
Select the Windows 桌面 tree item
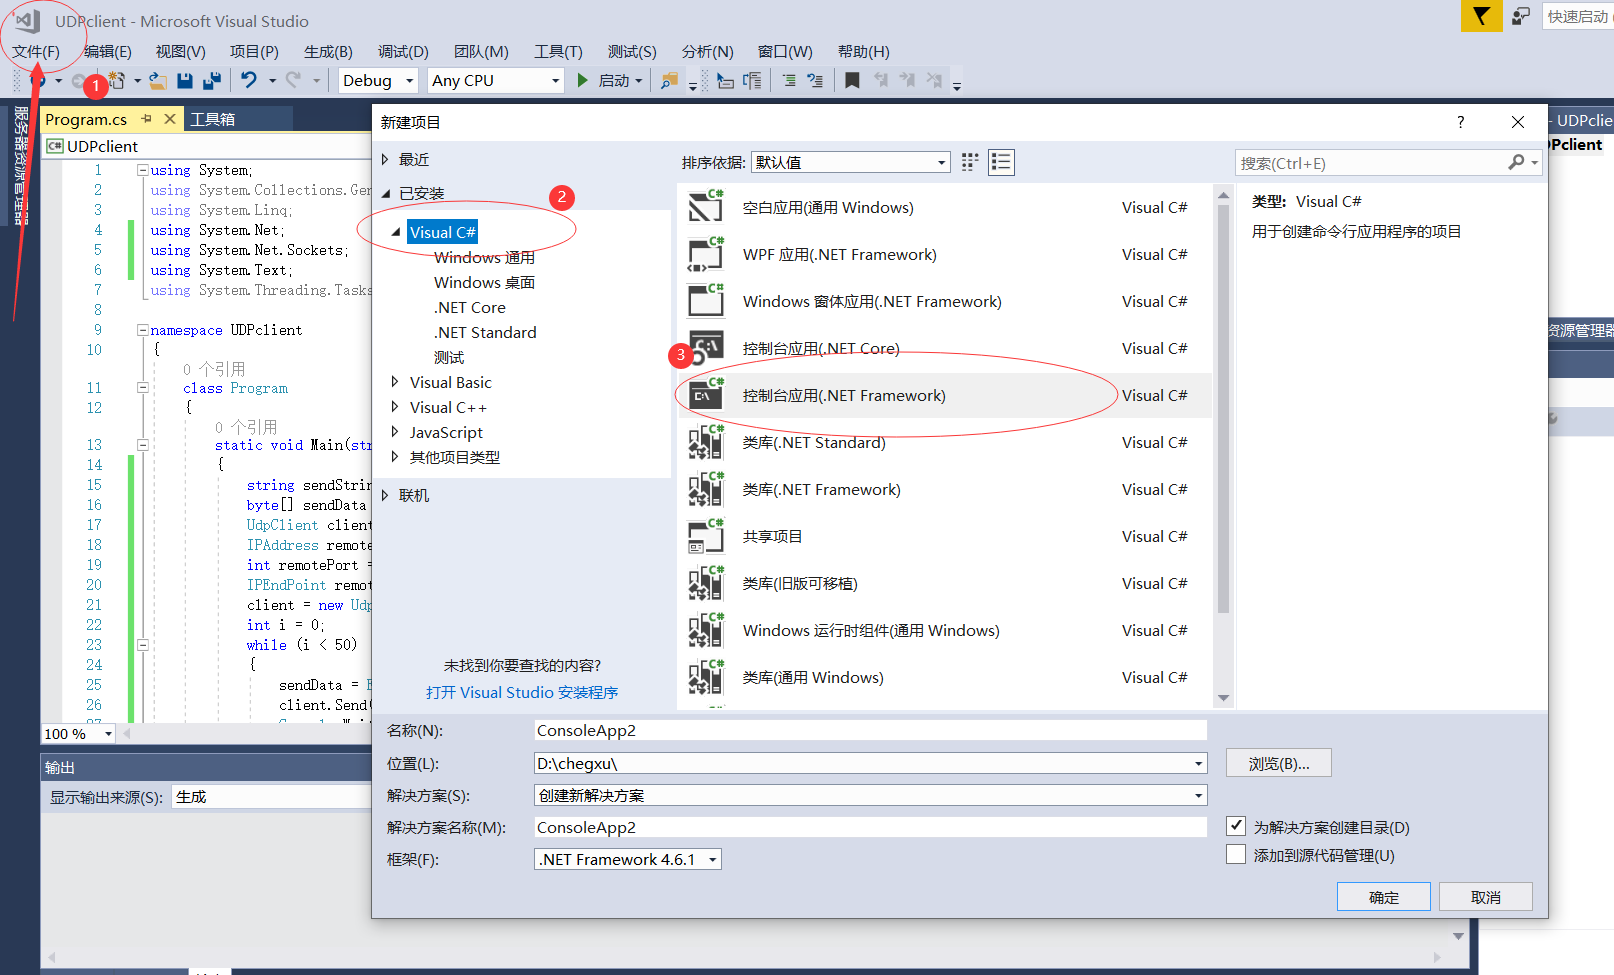click(x=484, y=282)
